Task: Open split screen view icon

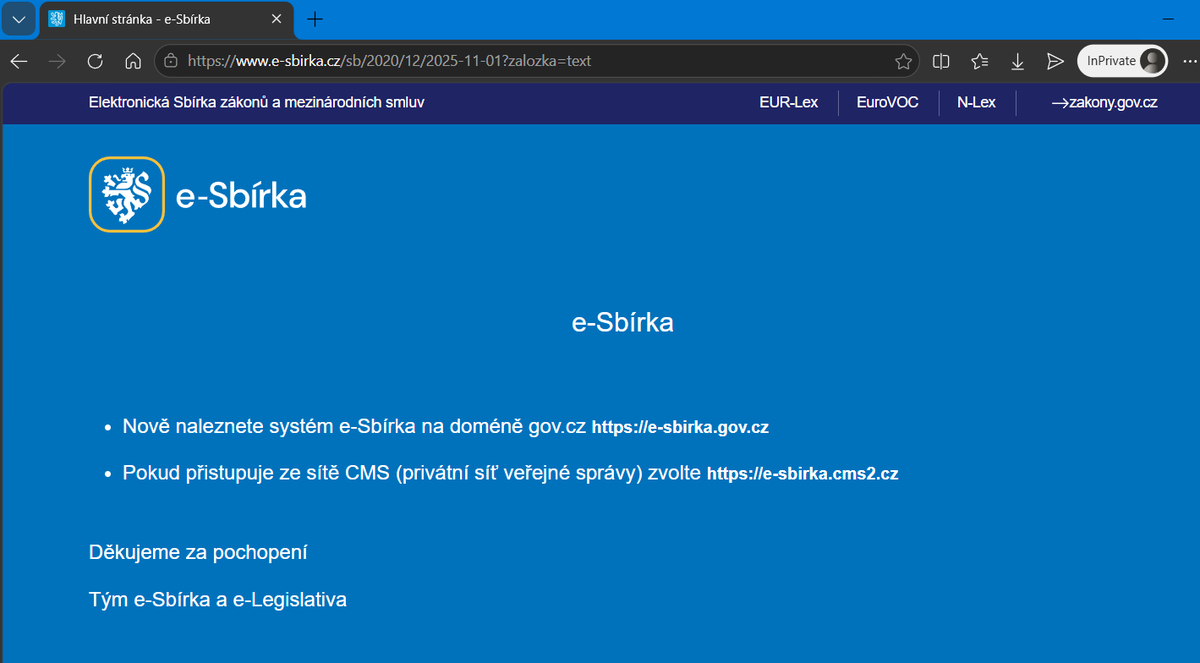Action: point(941,61)
